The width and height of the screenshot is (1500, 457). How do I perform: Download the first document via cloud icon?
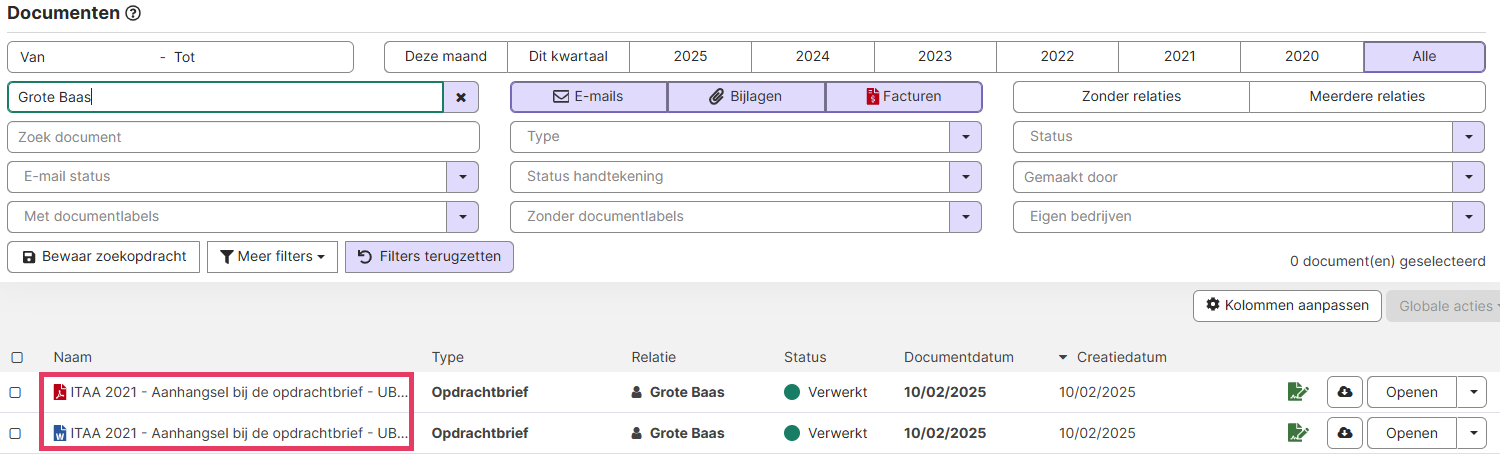1345,392
